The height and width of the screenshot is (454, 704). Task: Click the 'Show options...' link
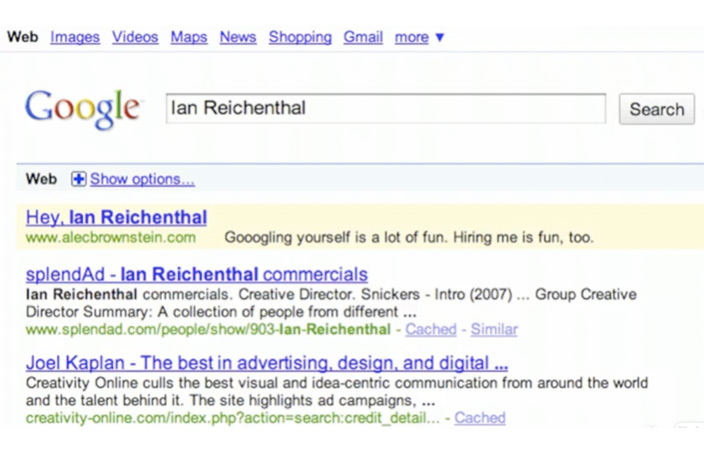pyautogui.click(x=142, y=179)
